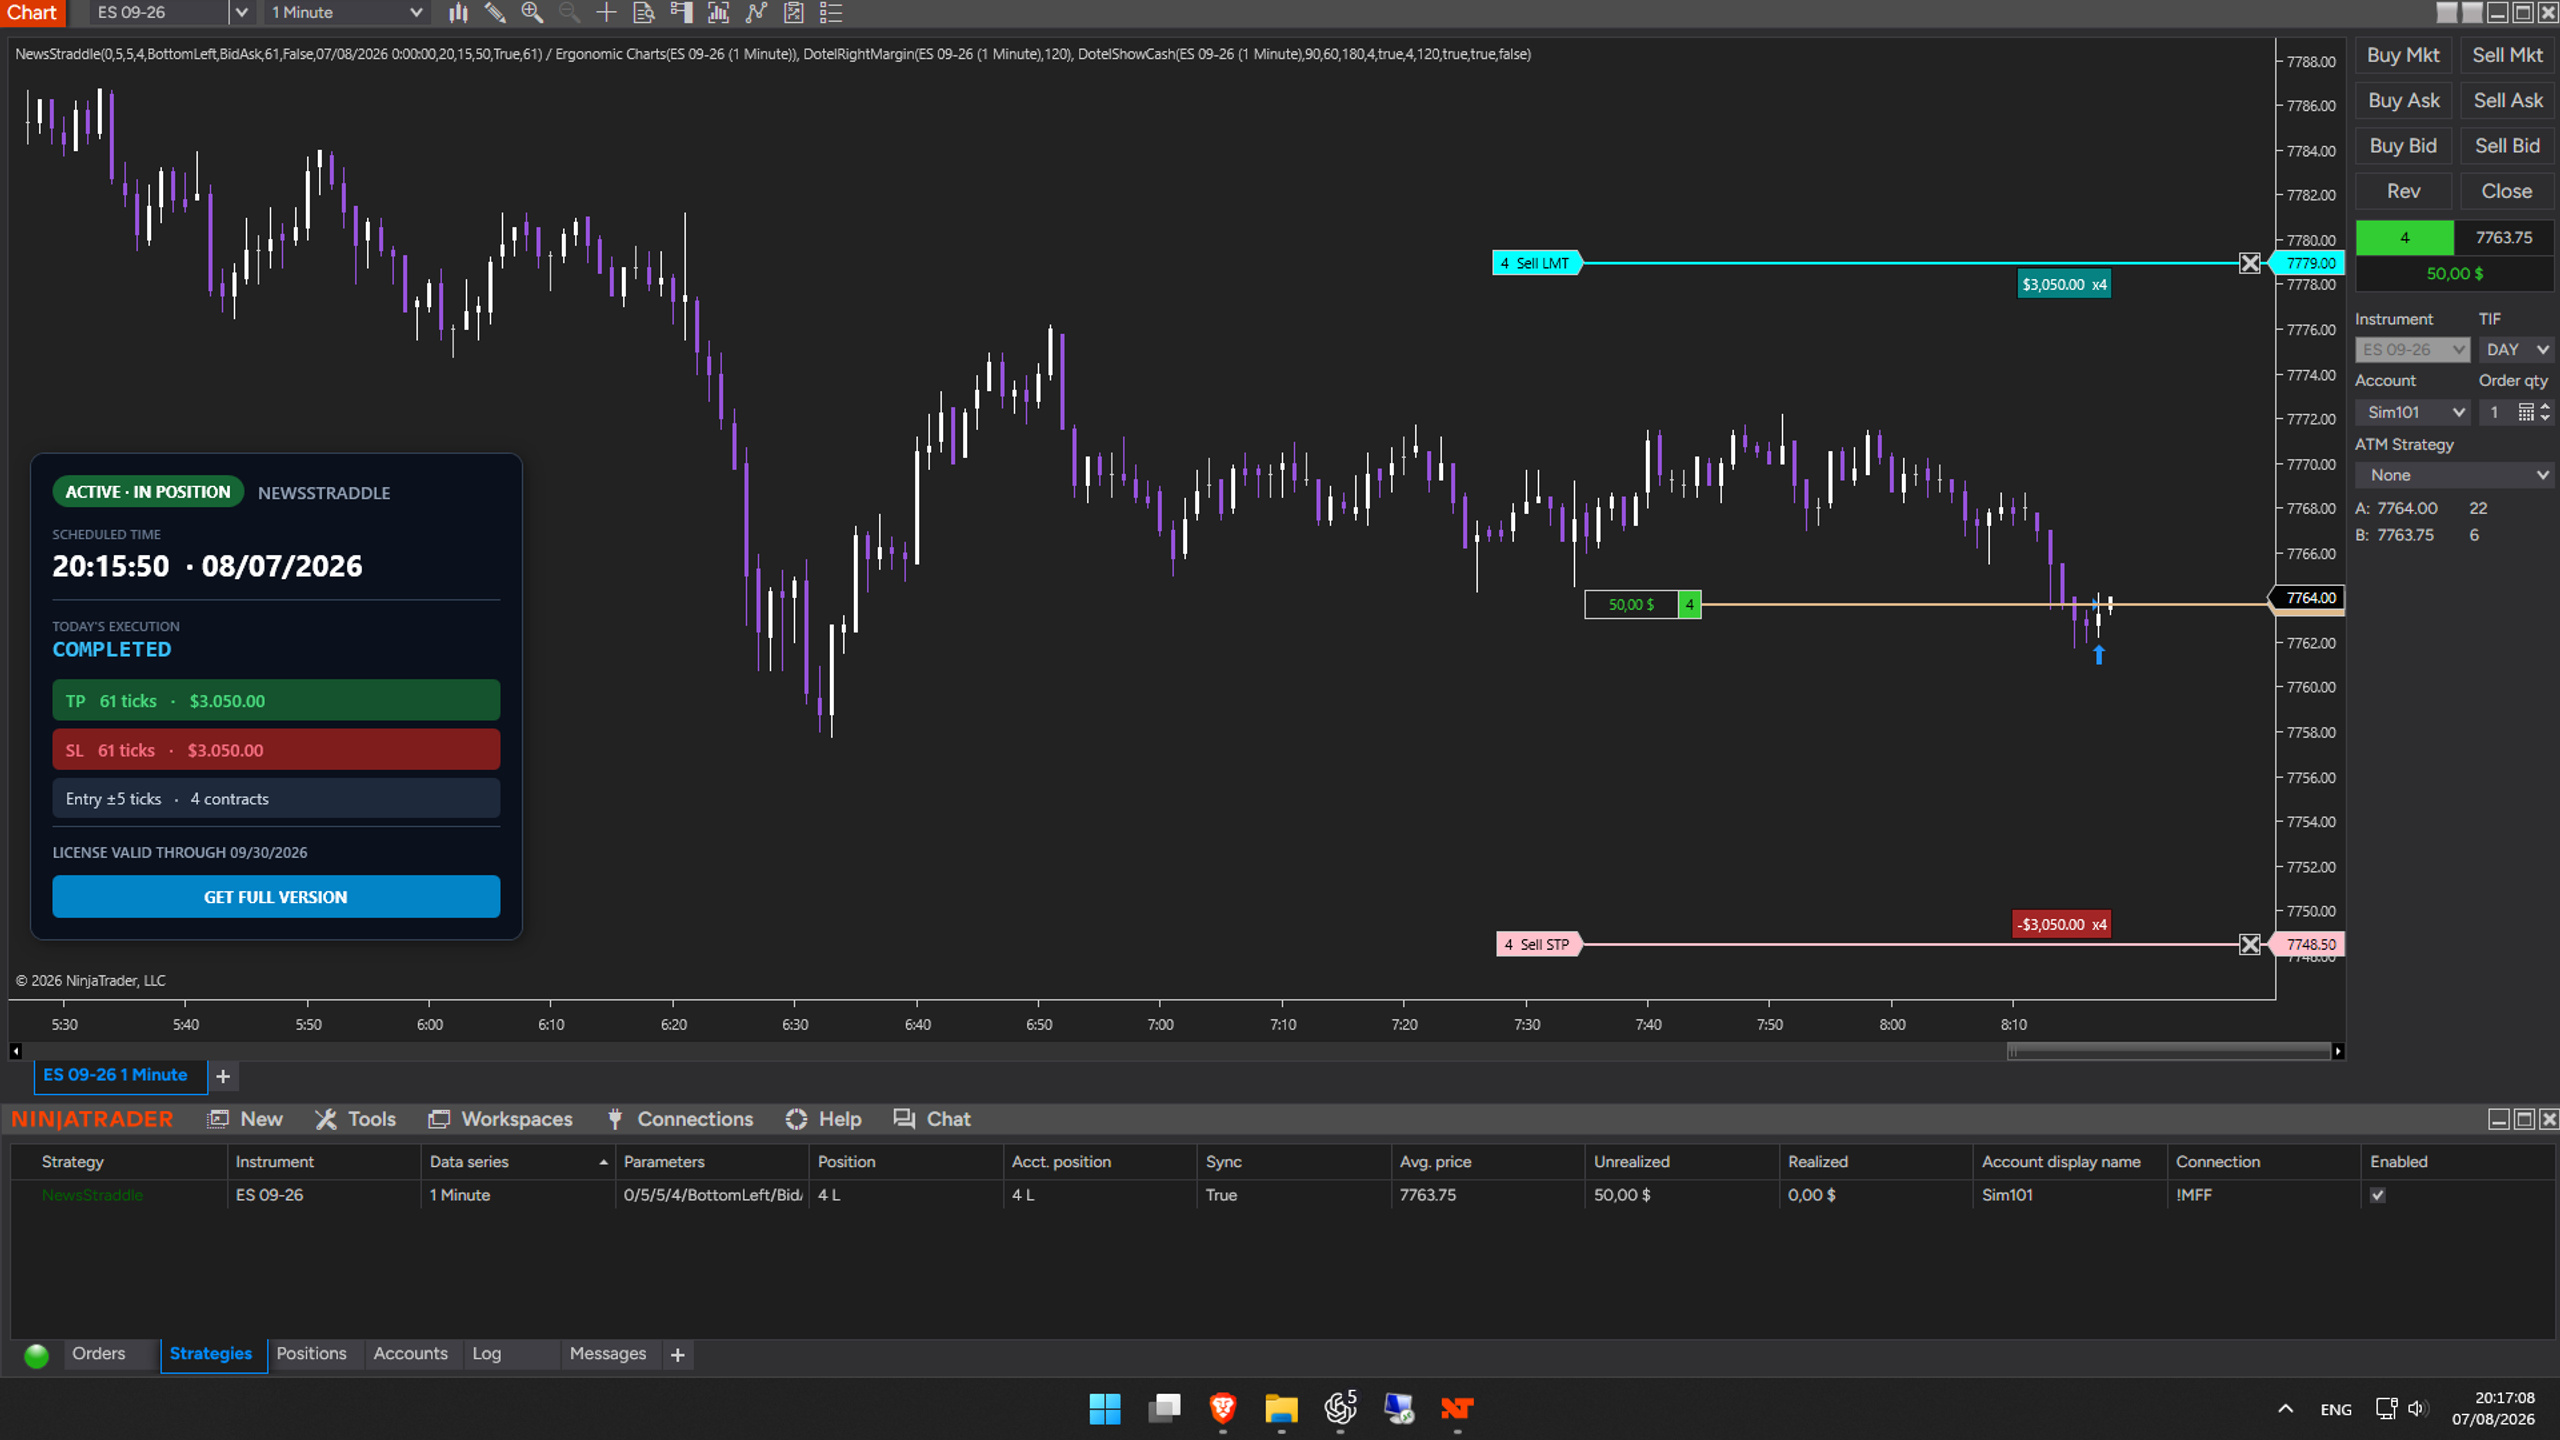Switch to the Positions tab
This screenshot has height=1440, width=2560.
click(x=311, y=1354)
